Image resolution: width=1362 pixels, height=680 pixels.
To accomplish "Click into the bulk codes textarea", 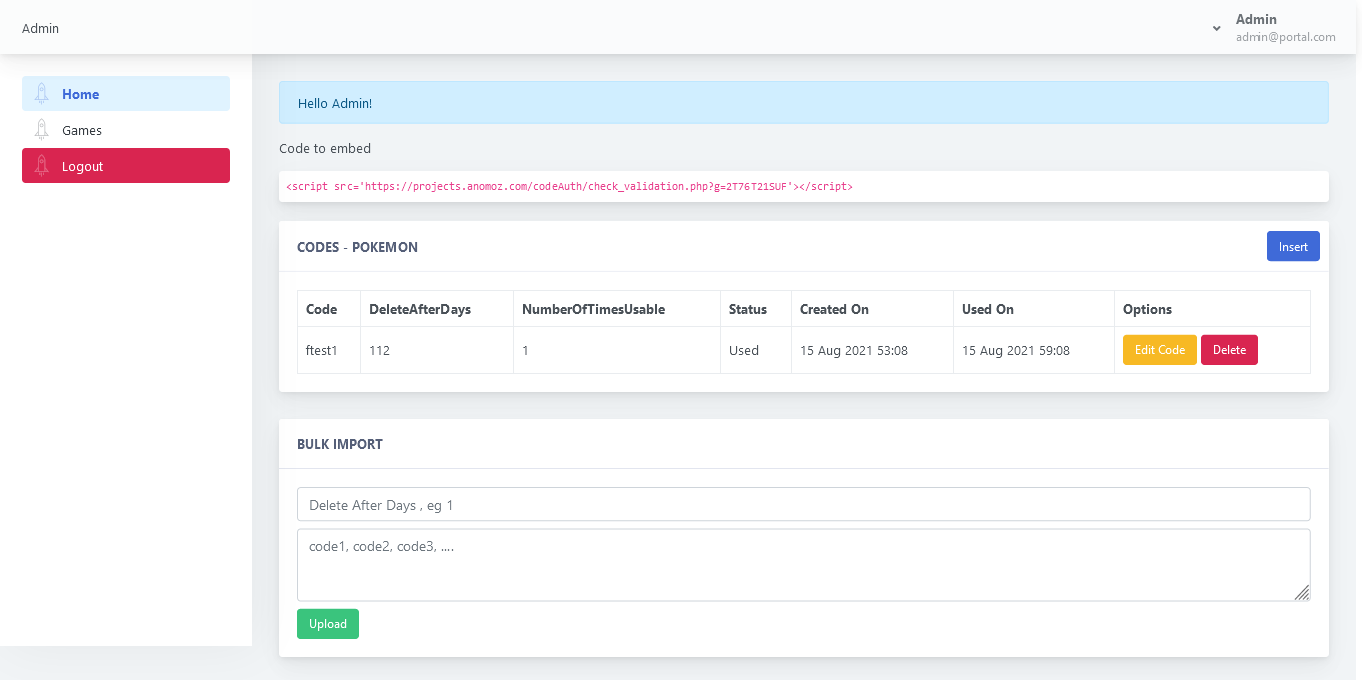I will pos(803,565).
